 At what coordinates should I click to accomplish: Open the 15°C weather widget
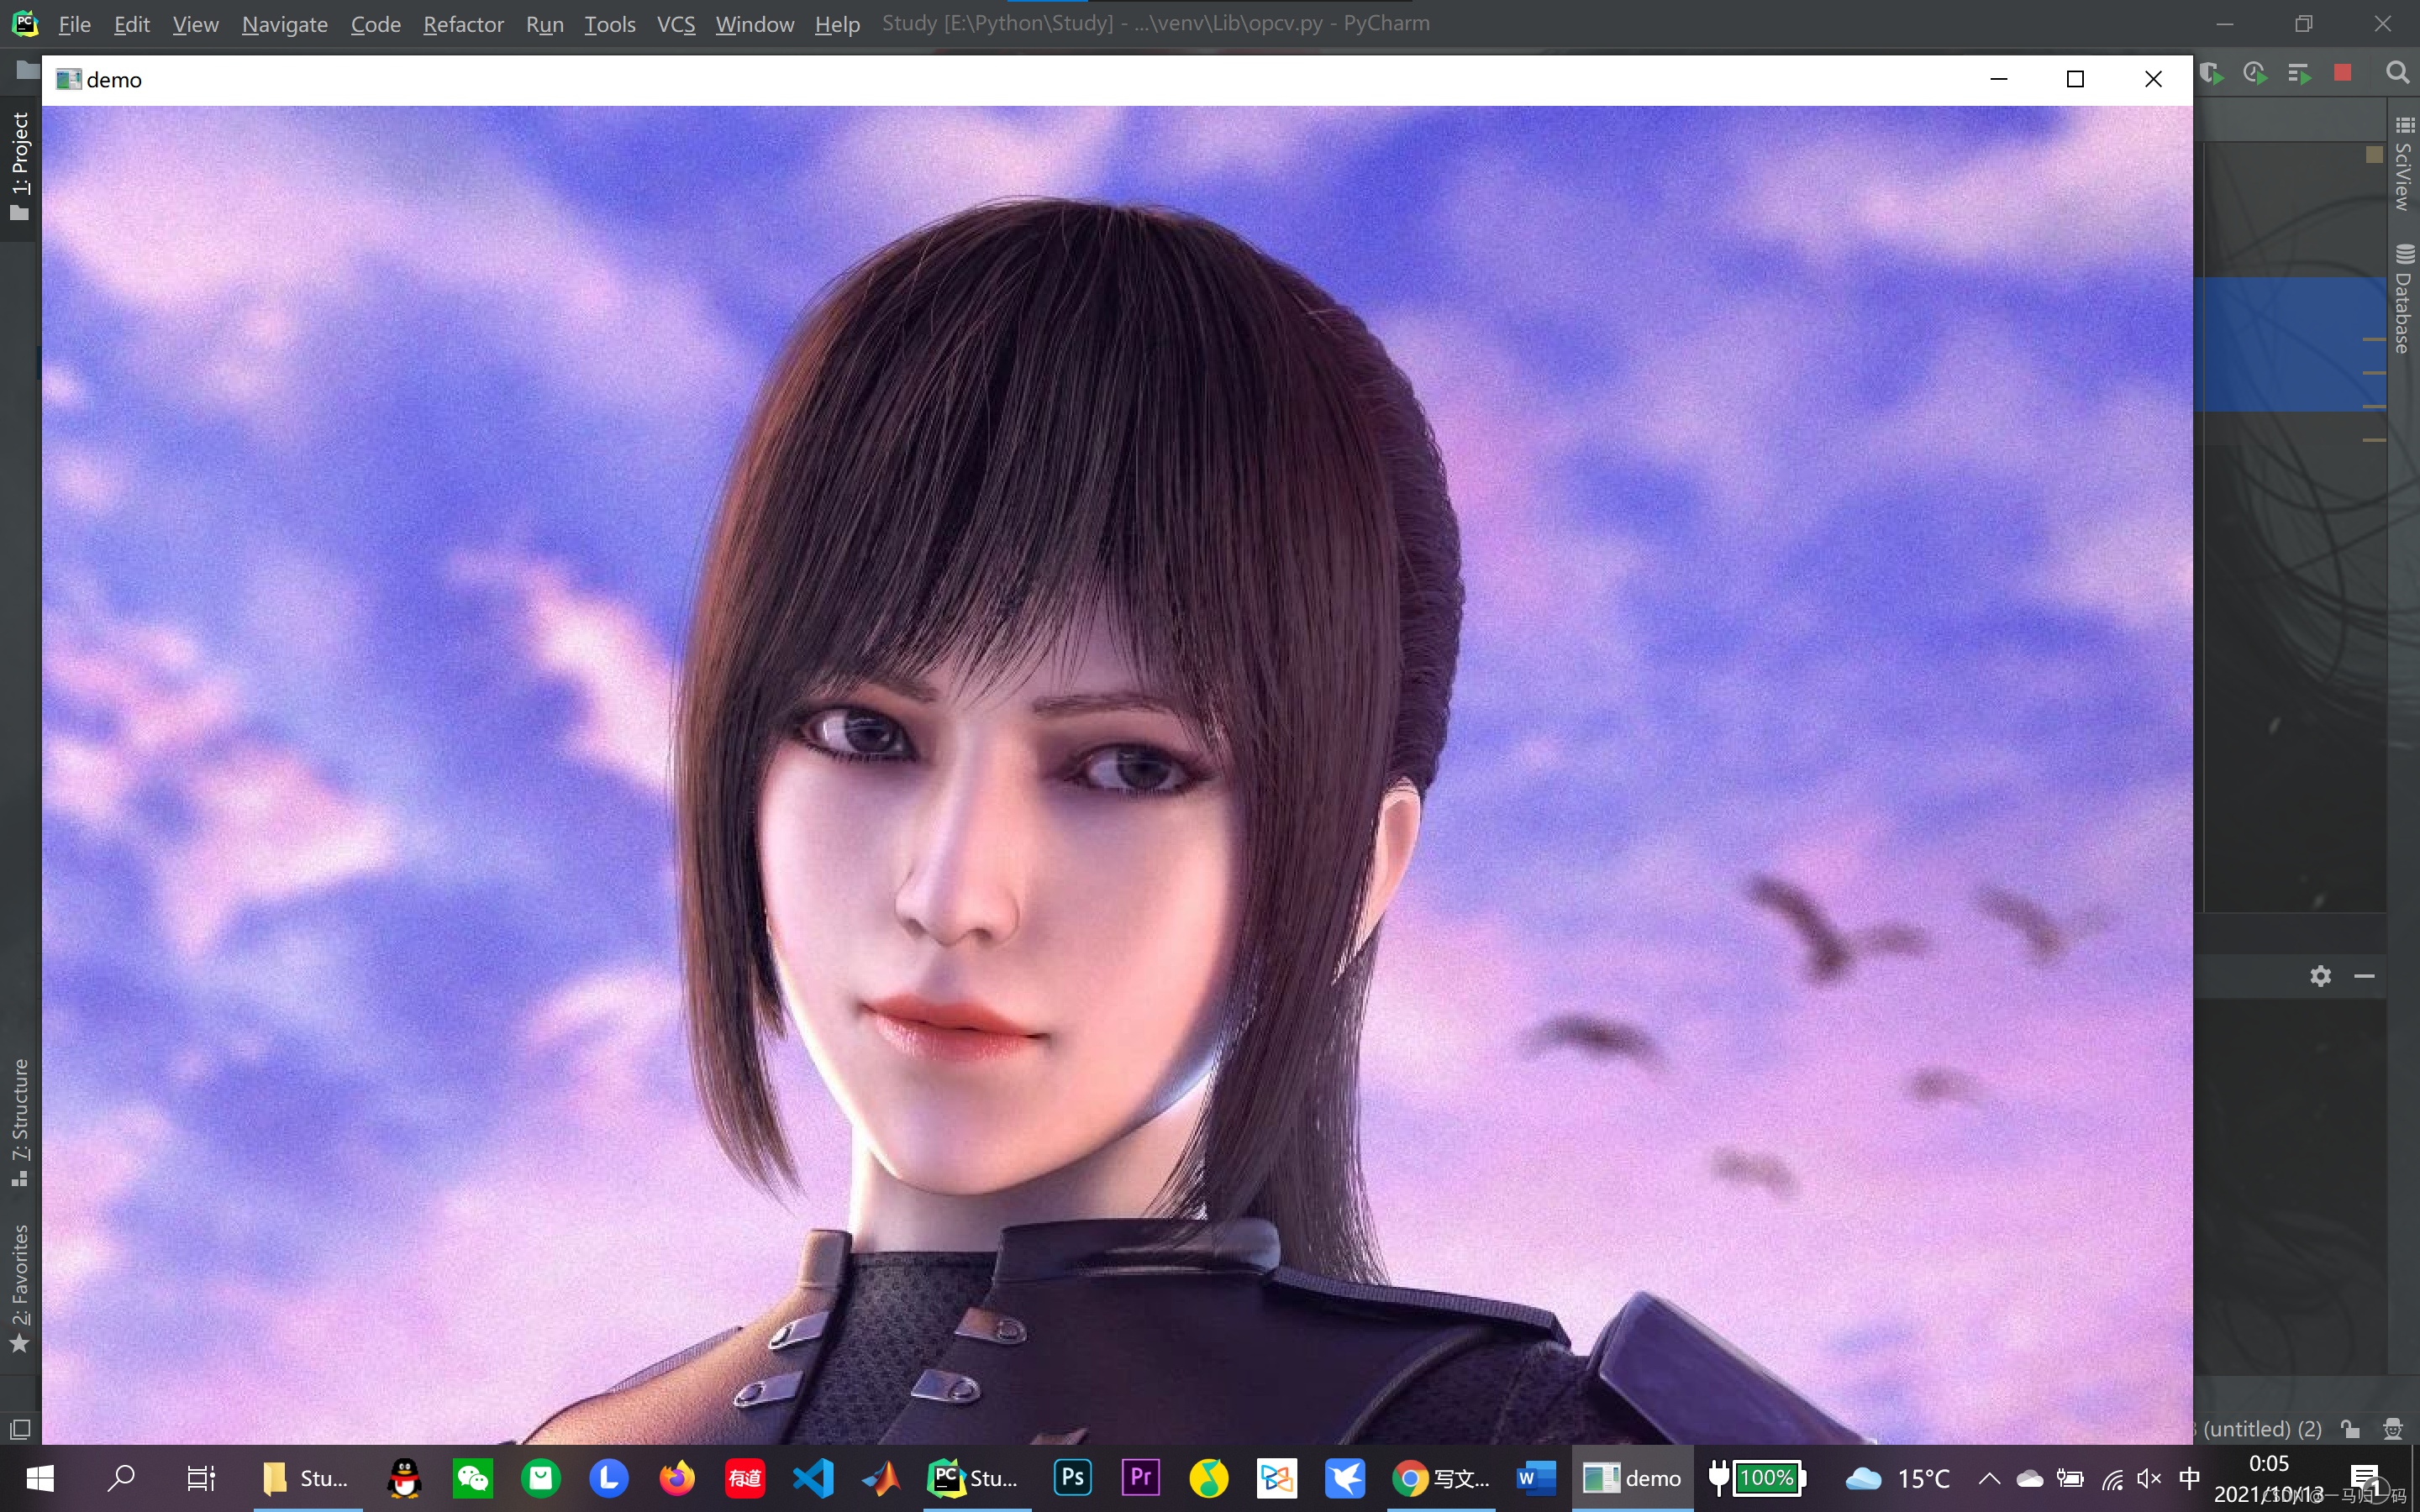1897,1478
